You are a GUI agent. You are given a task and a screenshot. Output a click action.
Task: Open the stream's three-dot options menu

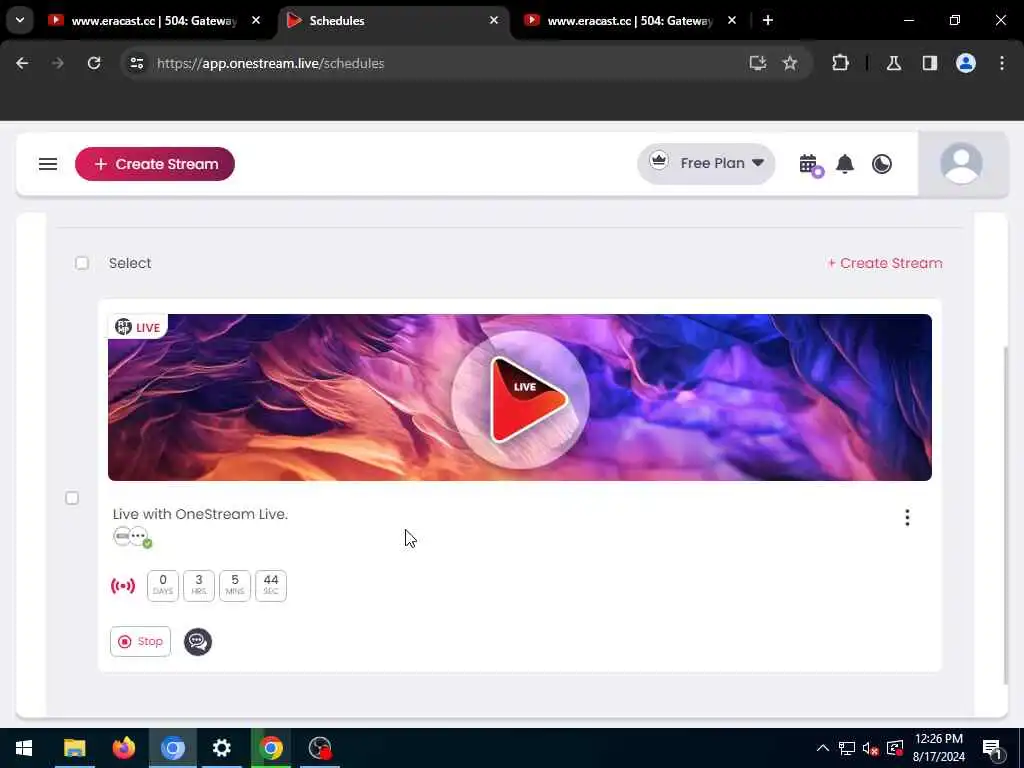[907, 517]
